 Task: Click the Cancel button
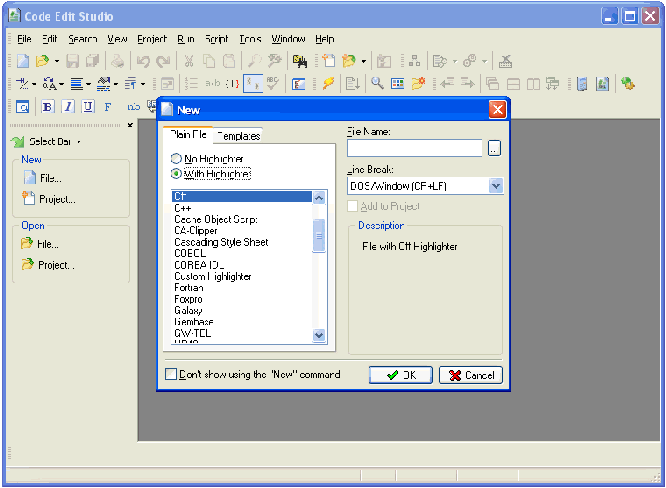coord(471,375)
